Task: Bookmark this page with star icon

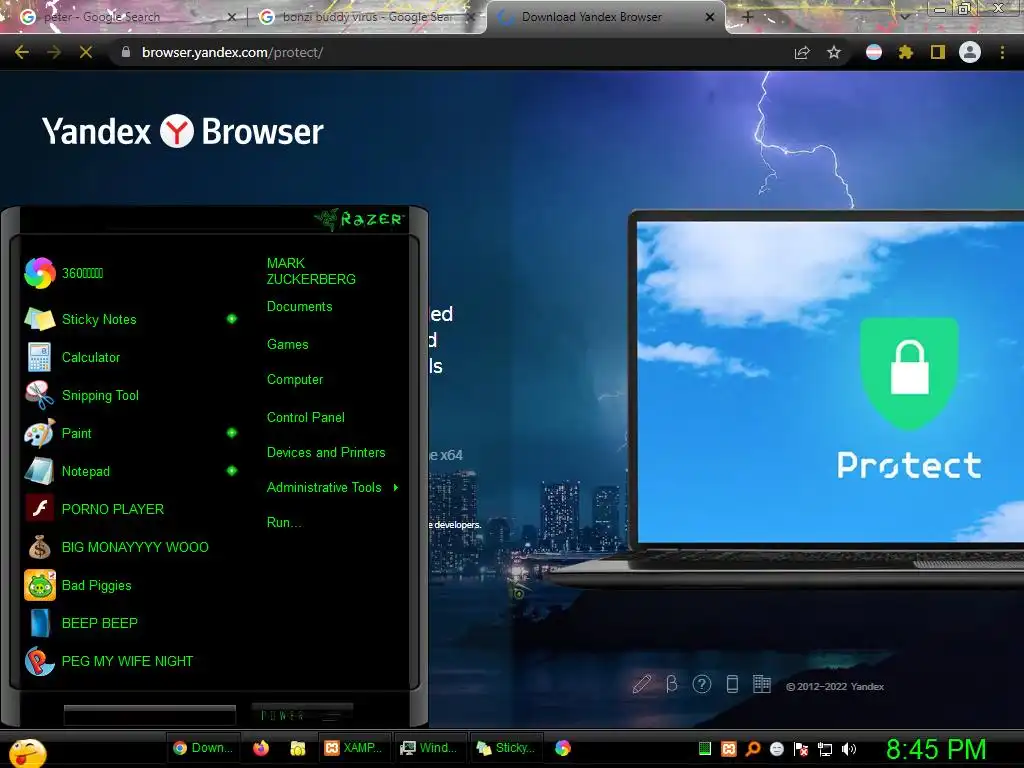Action: (x=834, y=52)
